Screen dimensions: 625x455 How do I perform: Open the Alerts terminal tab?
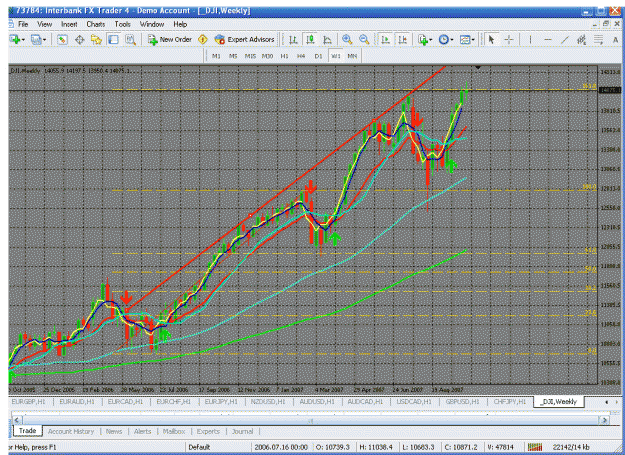point(142,431)
